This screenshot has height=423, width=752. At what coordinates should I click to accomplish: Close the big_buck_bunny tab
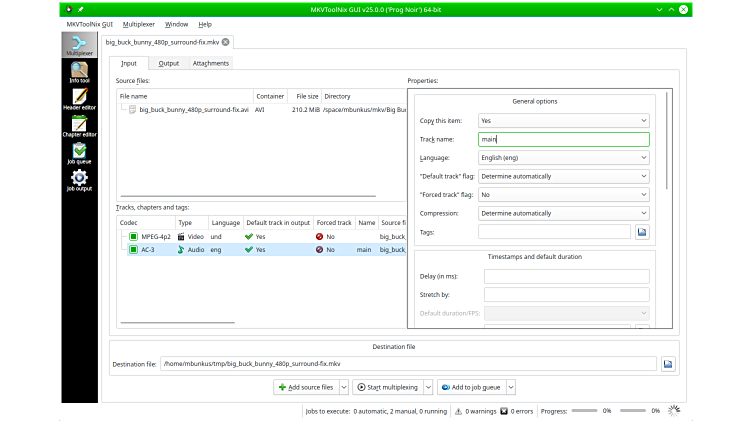[x=226, y=42]
